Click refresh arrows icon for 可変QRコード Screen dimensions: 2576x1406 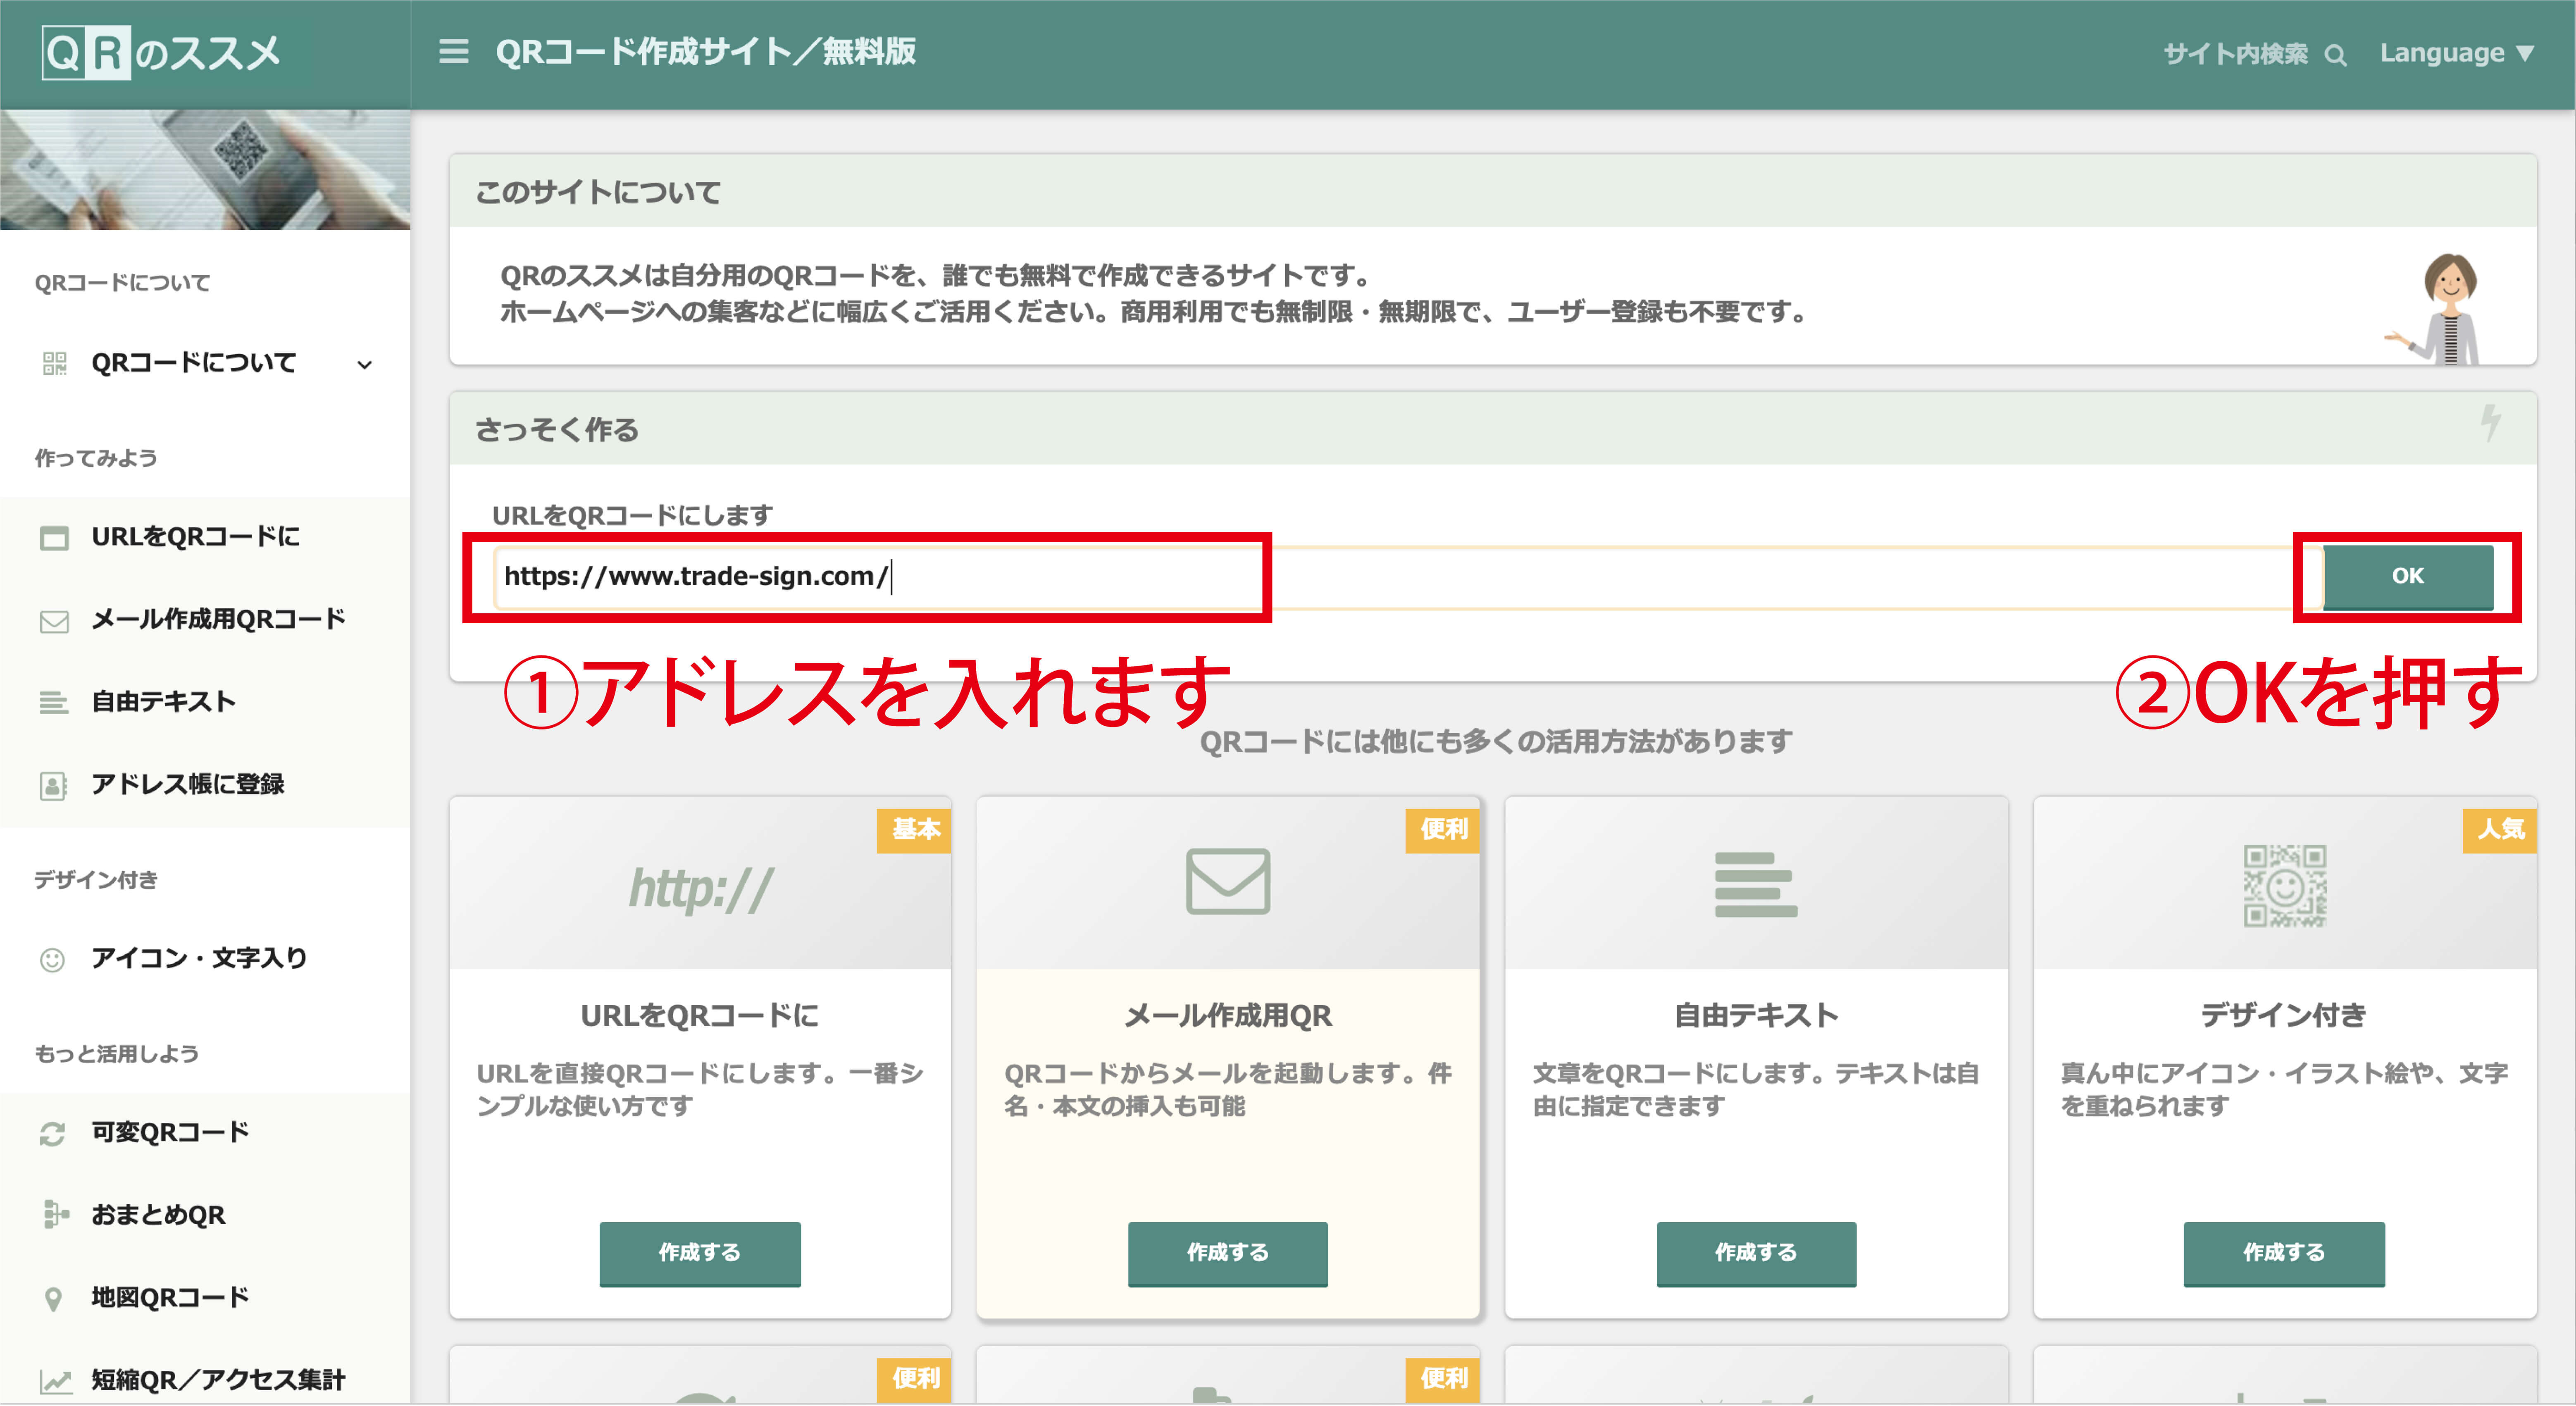point(52,1134)
